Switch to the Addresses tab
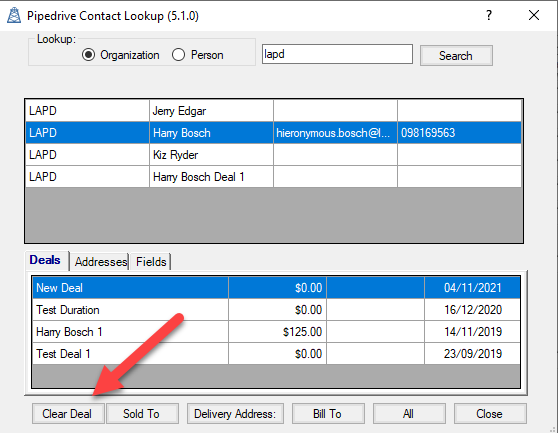558x433 pixels. (101, 262)
